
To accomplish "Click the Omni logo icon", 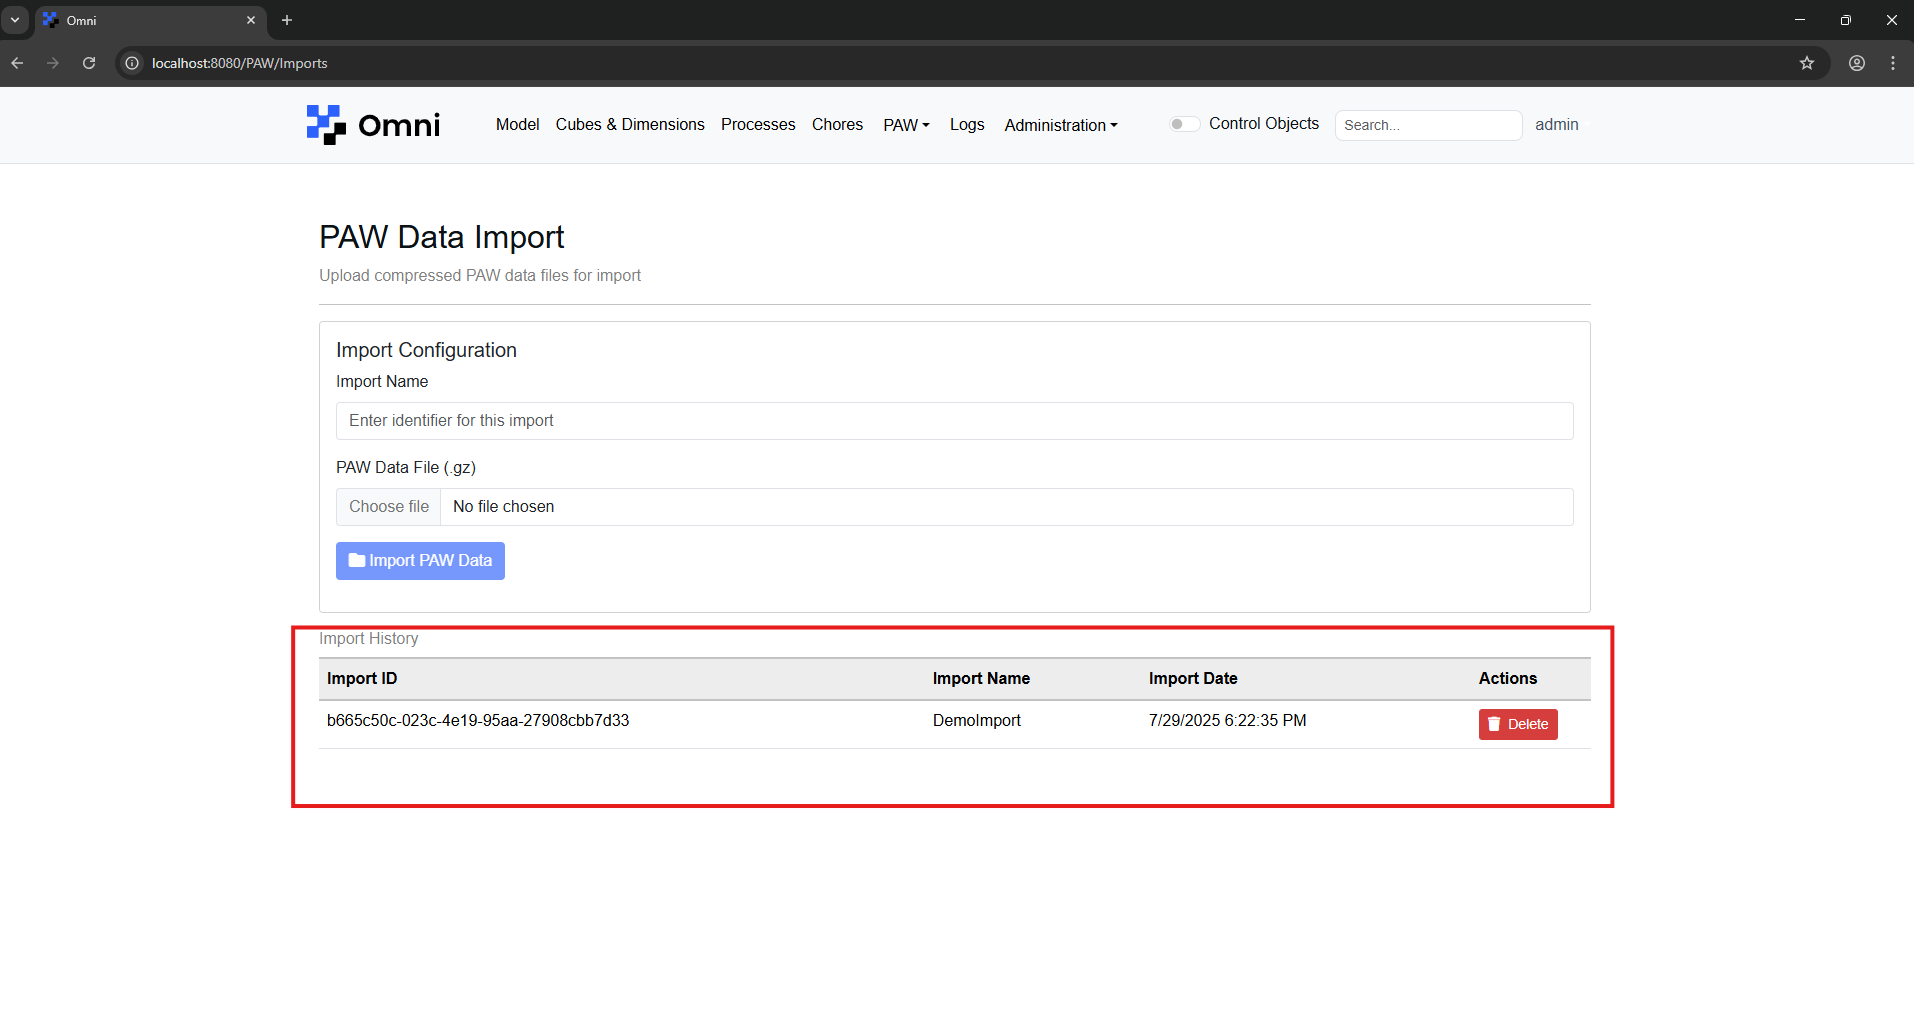I will [x=326, y=125].
